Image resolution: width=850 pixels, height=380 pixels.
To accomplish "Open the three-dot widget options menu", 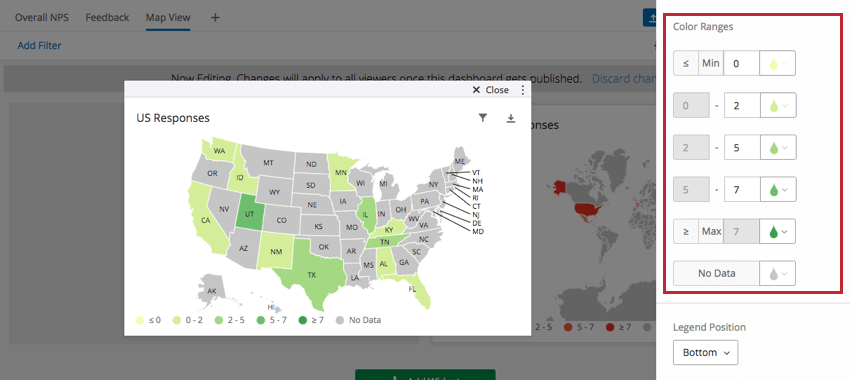I will coord(523,90).
